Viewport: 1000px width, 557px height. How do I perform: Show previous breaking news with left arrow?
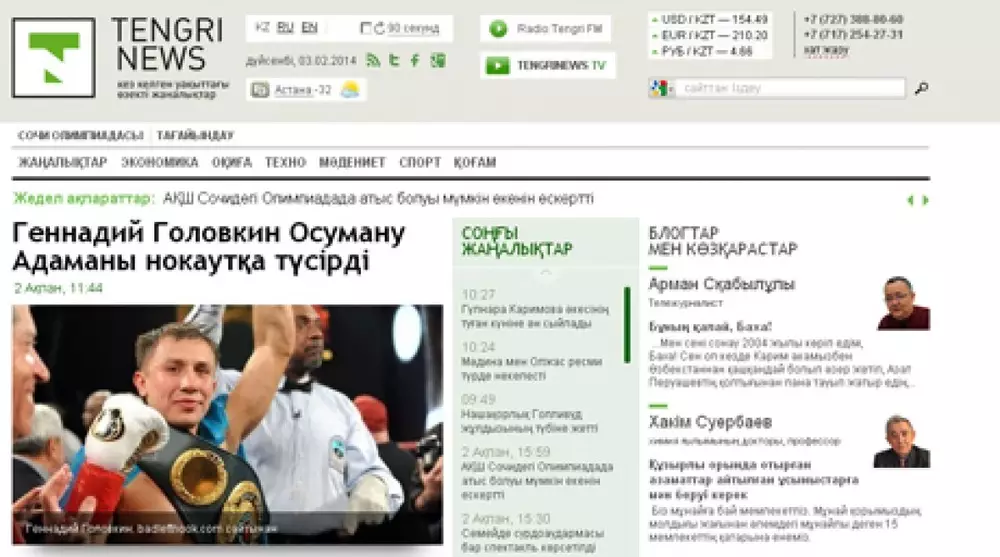pos(910,200)
